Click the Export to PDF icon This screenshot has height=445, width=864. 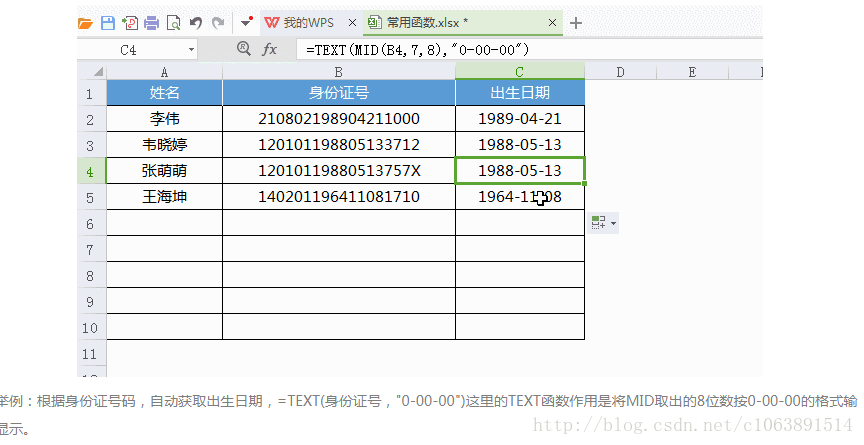click(130, 23)
